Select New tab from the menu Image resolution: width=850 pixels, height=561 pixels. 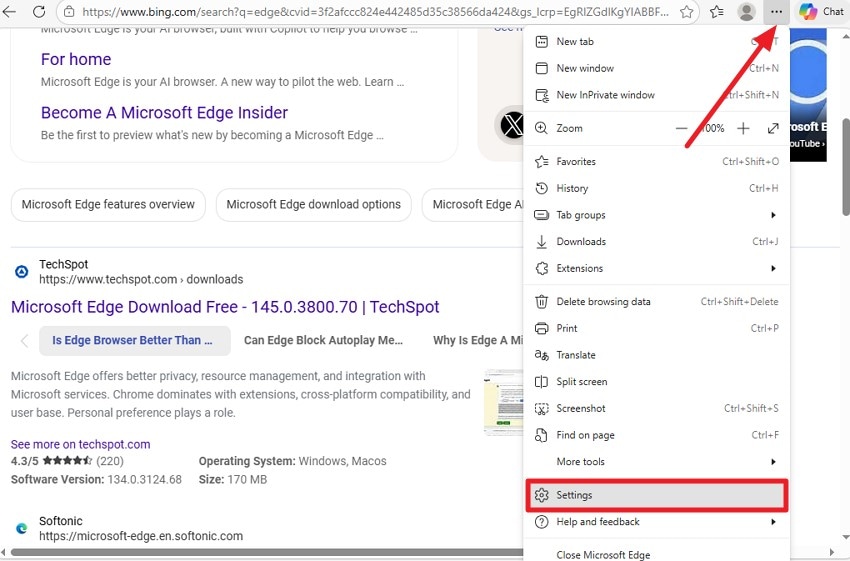pos(656,41)
